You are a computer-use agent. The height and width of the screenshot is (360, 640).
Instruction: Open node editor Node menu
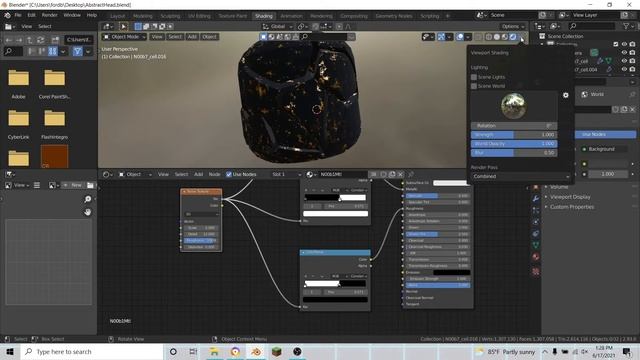pyautogui.click(x=215, y=174)
